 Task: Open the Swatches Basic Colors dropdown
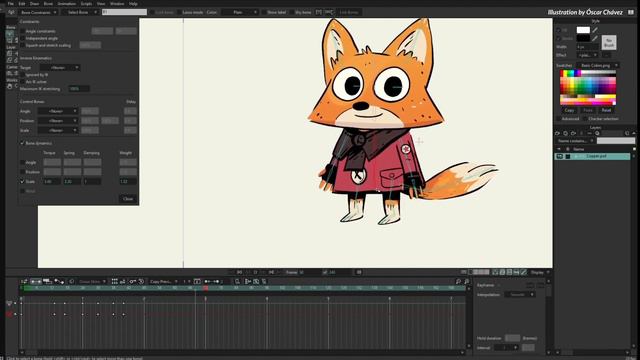coord(598,65)
